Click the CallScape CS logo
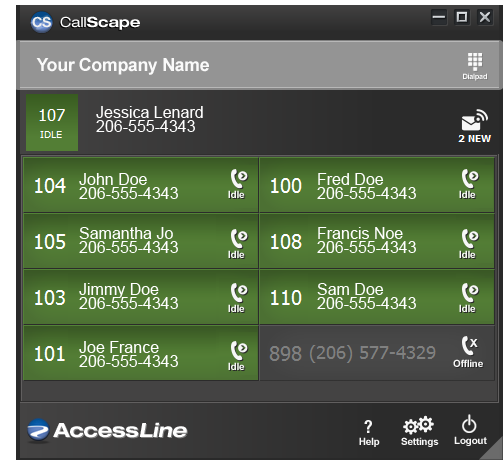Image resolution: width=504 pixels, height=460 pixels. 41,22
